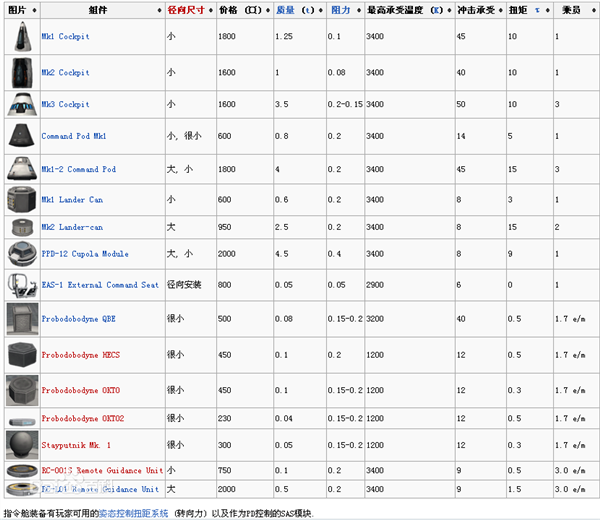Screen dimensions: 600x520
Task: Open the Mk1-2 Command Pod link
Action: (78, 169)
